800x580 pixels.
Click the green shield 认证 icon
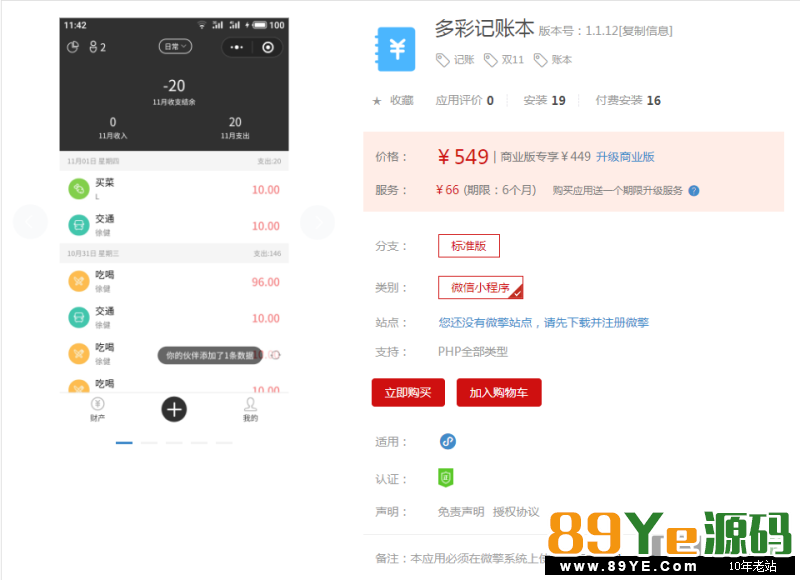[x=445, y=478]
